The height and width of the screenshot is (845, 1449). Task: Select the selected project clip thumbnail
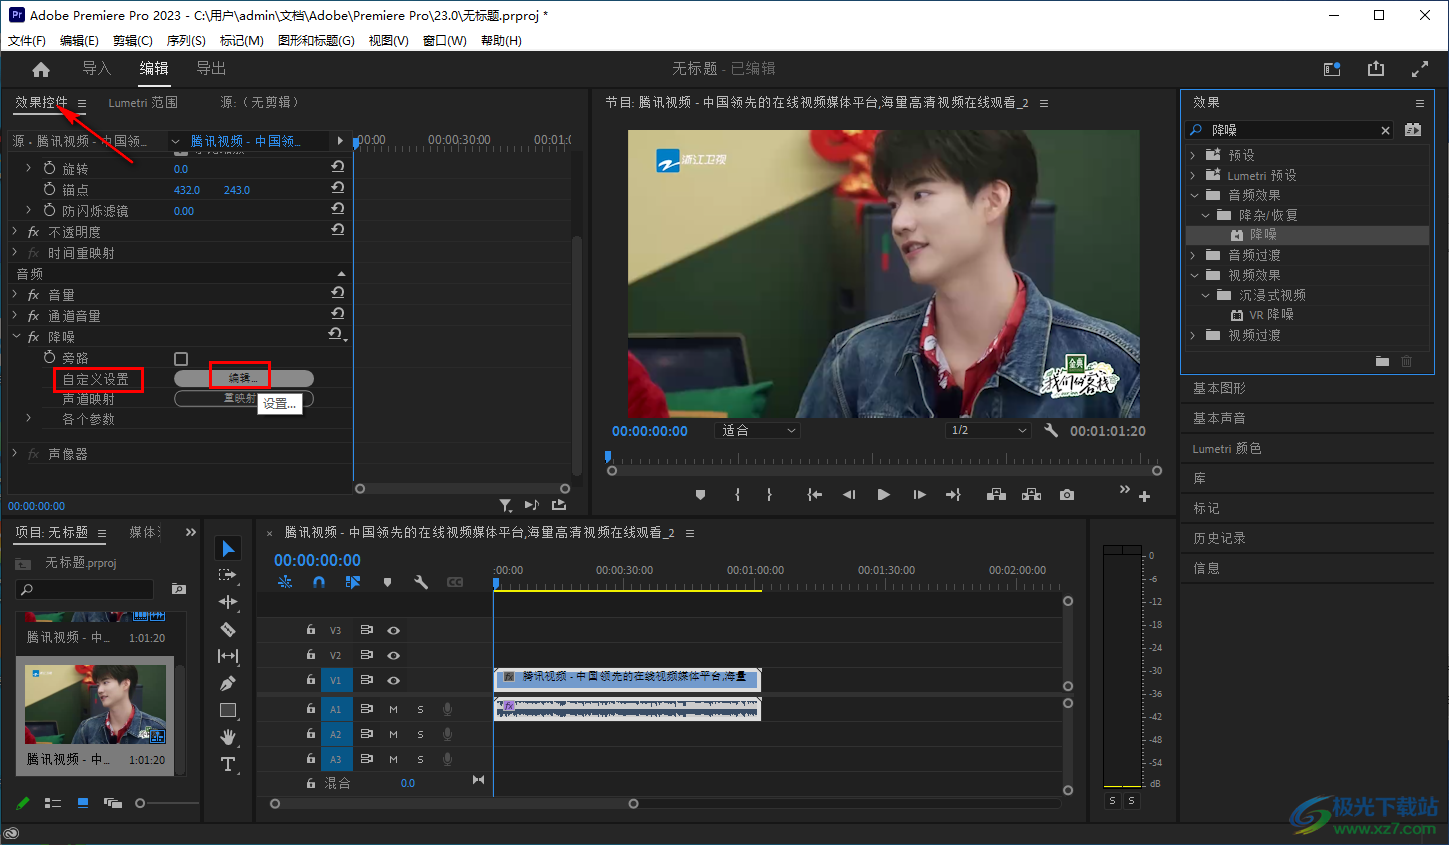tap(96, 705)
